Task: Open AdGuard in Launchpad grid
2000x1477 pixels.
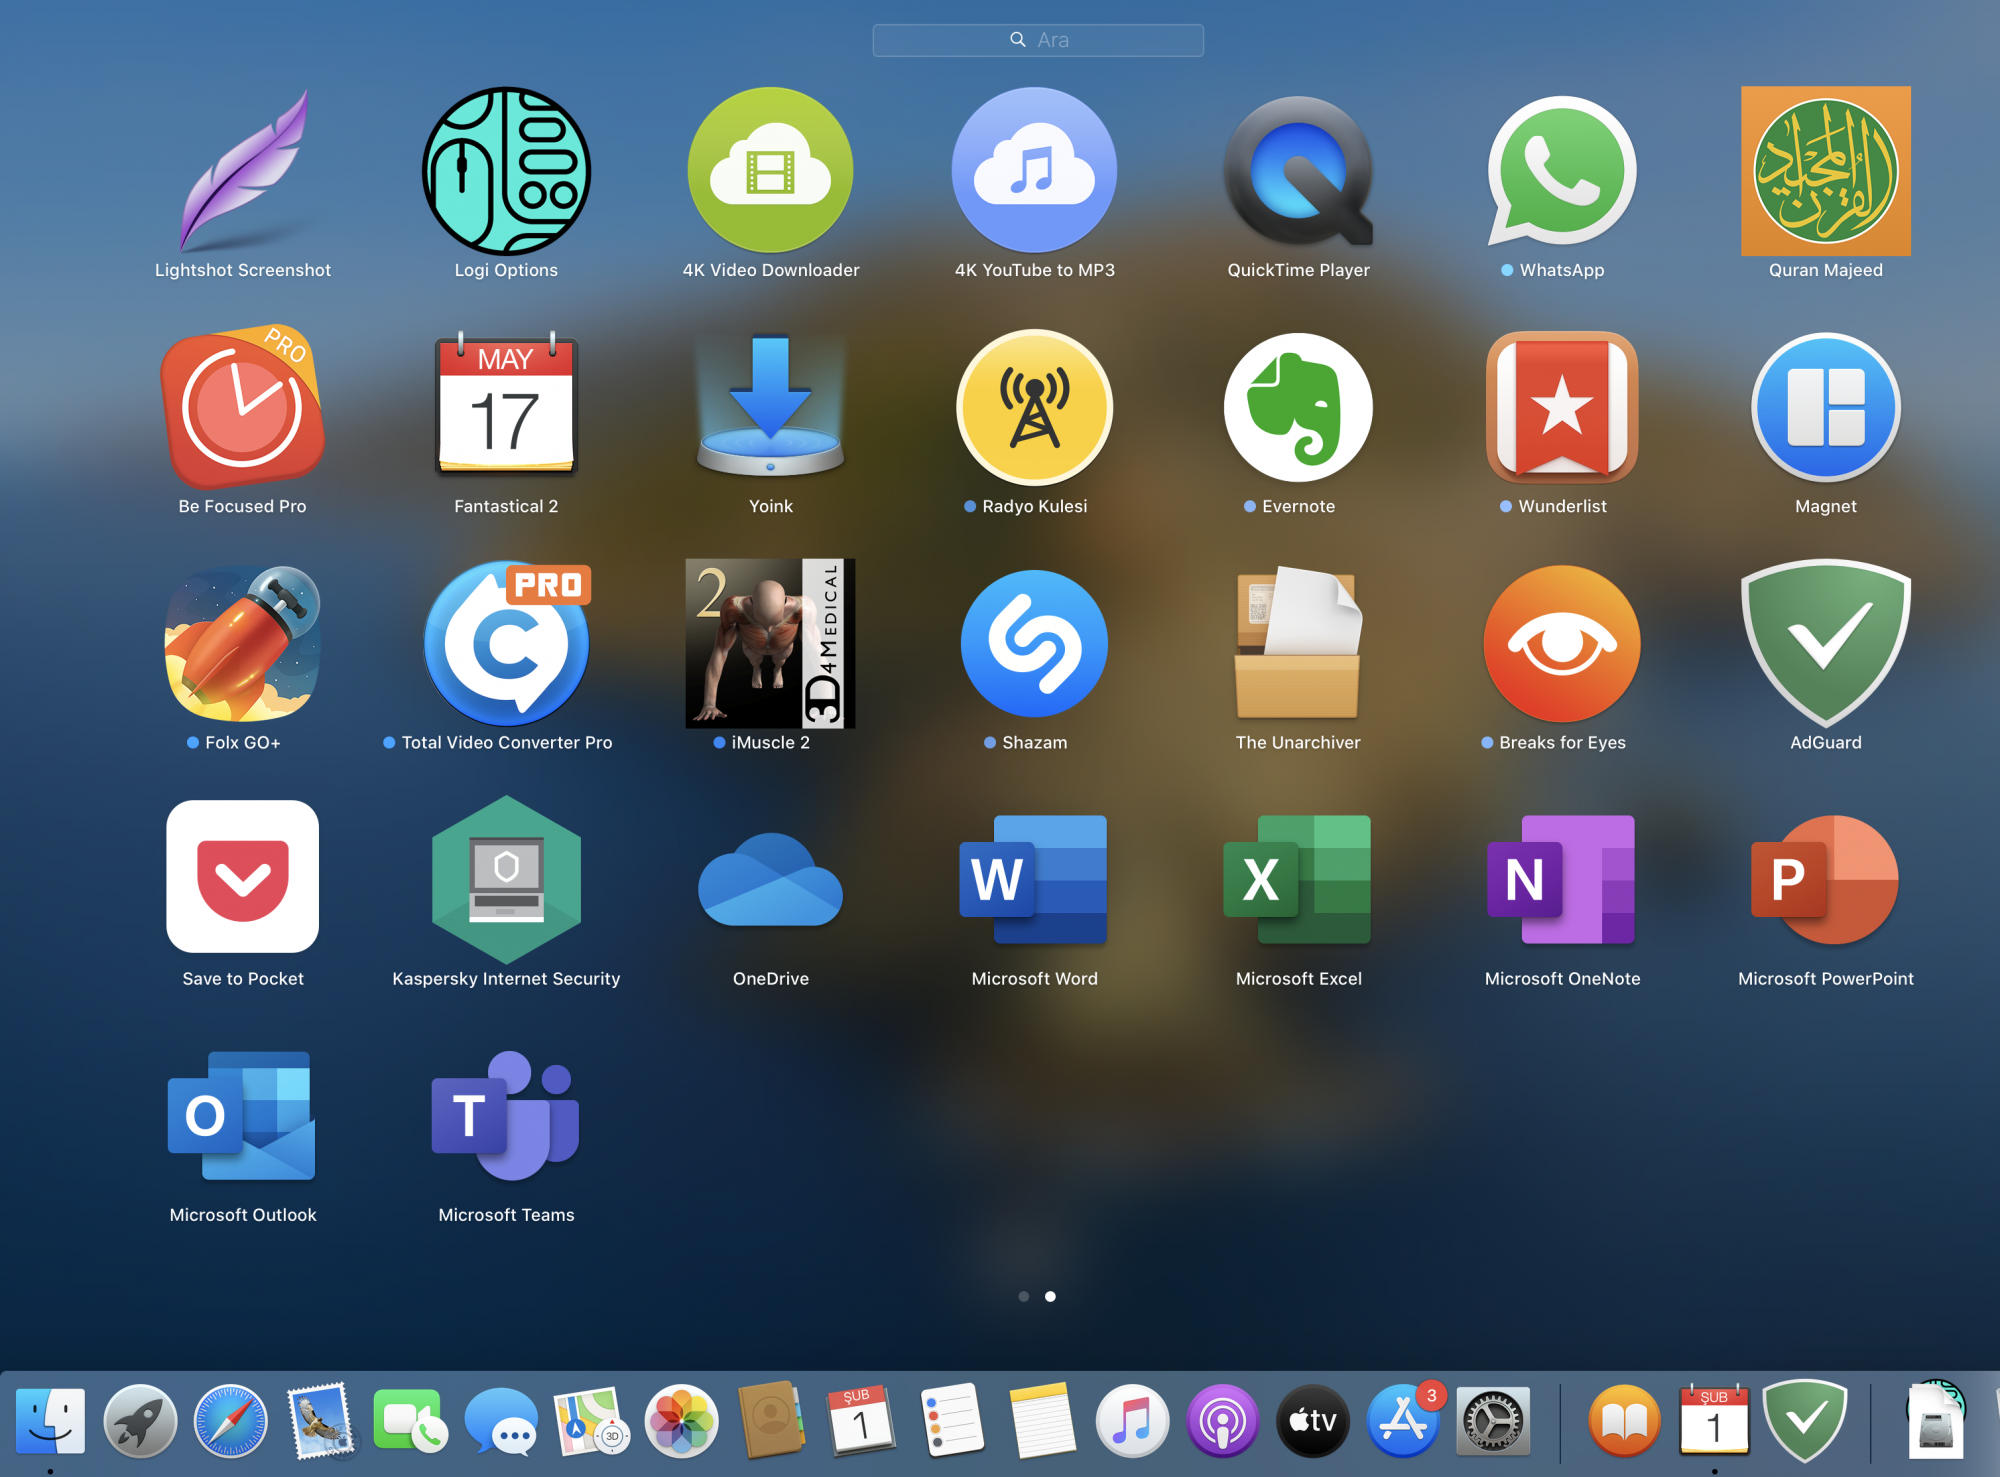Action: 1826,642
